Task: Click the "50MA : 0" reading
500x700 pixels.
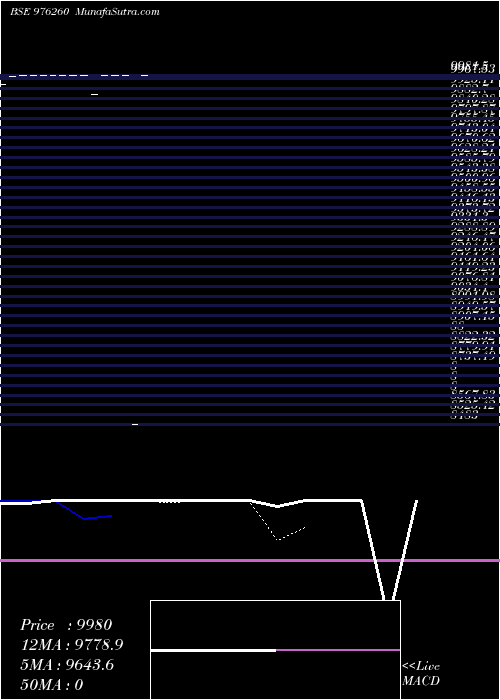Action: 52,685
